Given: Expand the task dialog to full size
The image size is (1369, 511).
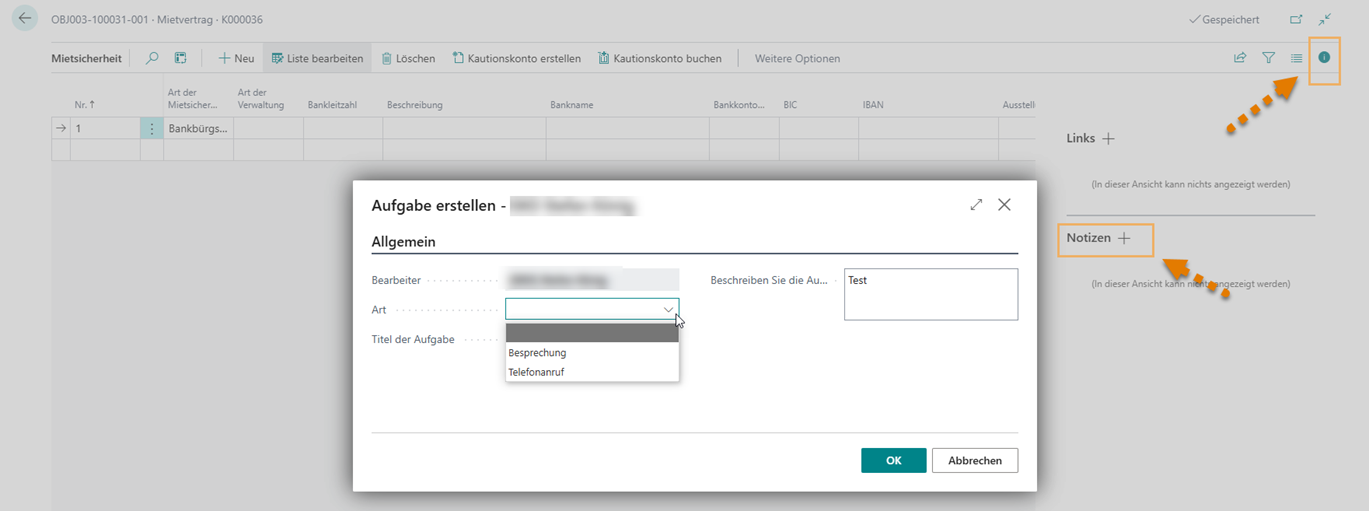Looking at the screenshot, I should [x=976, y=205].
